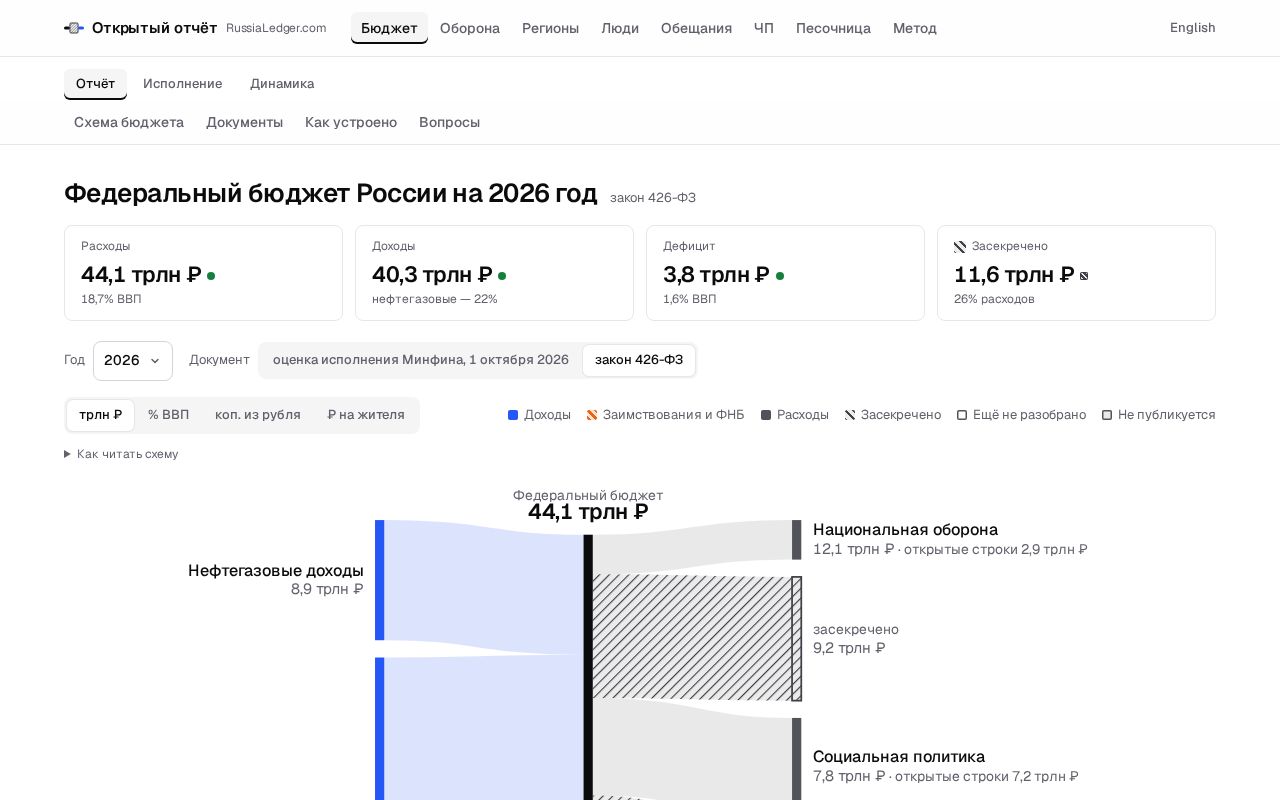
Task: Click the black Федеральный бюджет center bar
Action: [x=588, y=667]
